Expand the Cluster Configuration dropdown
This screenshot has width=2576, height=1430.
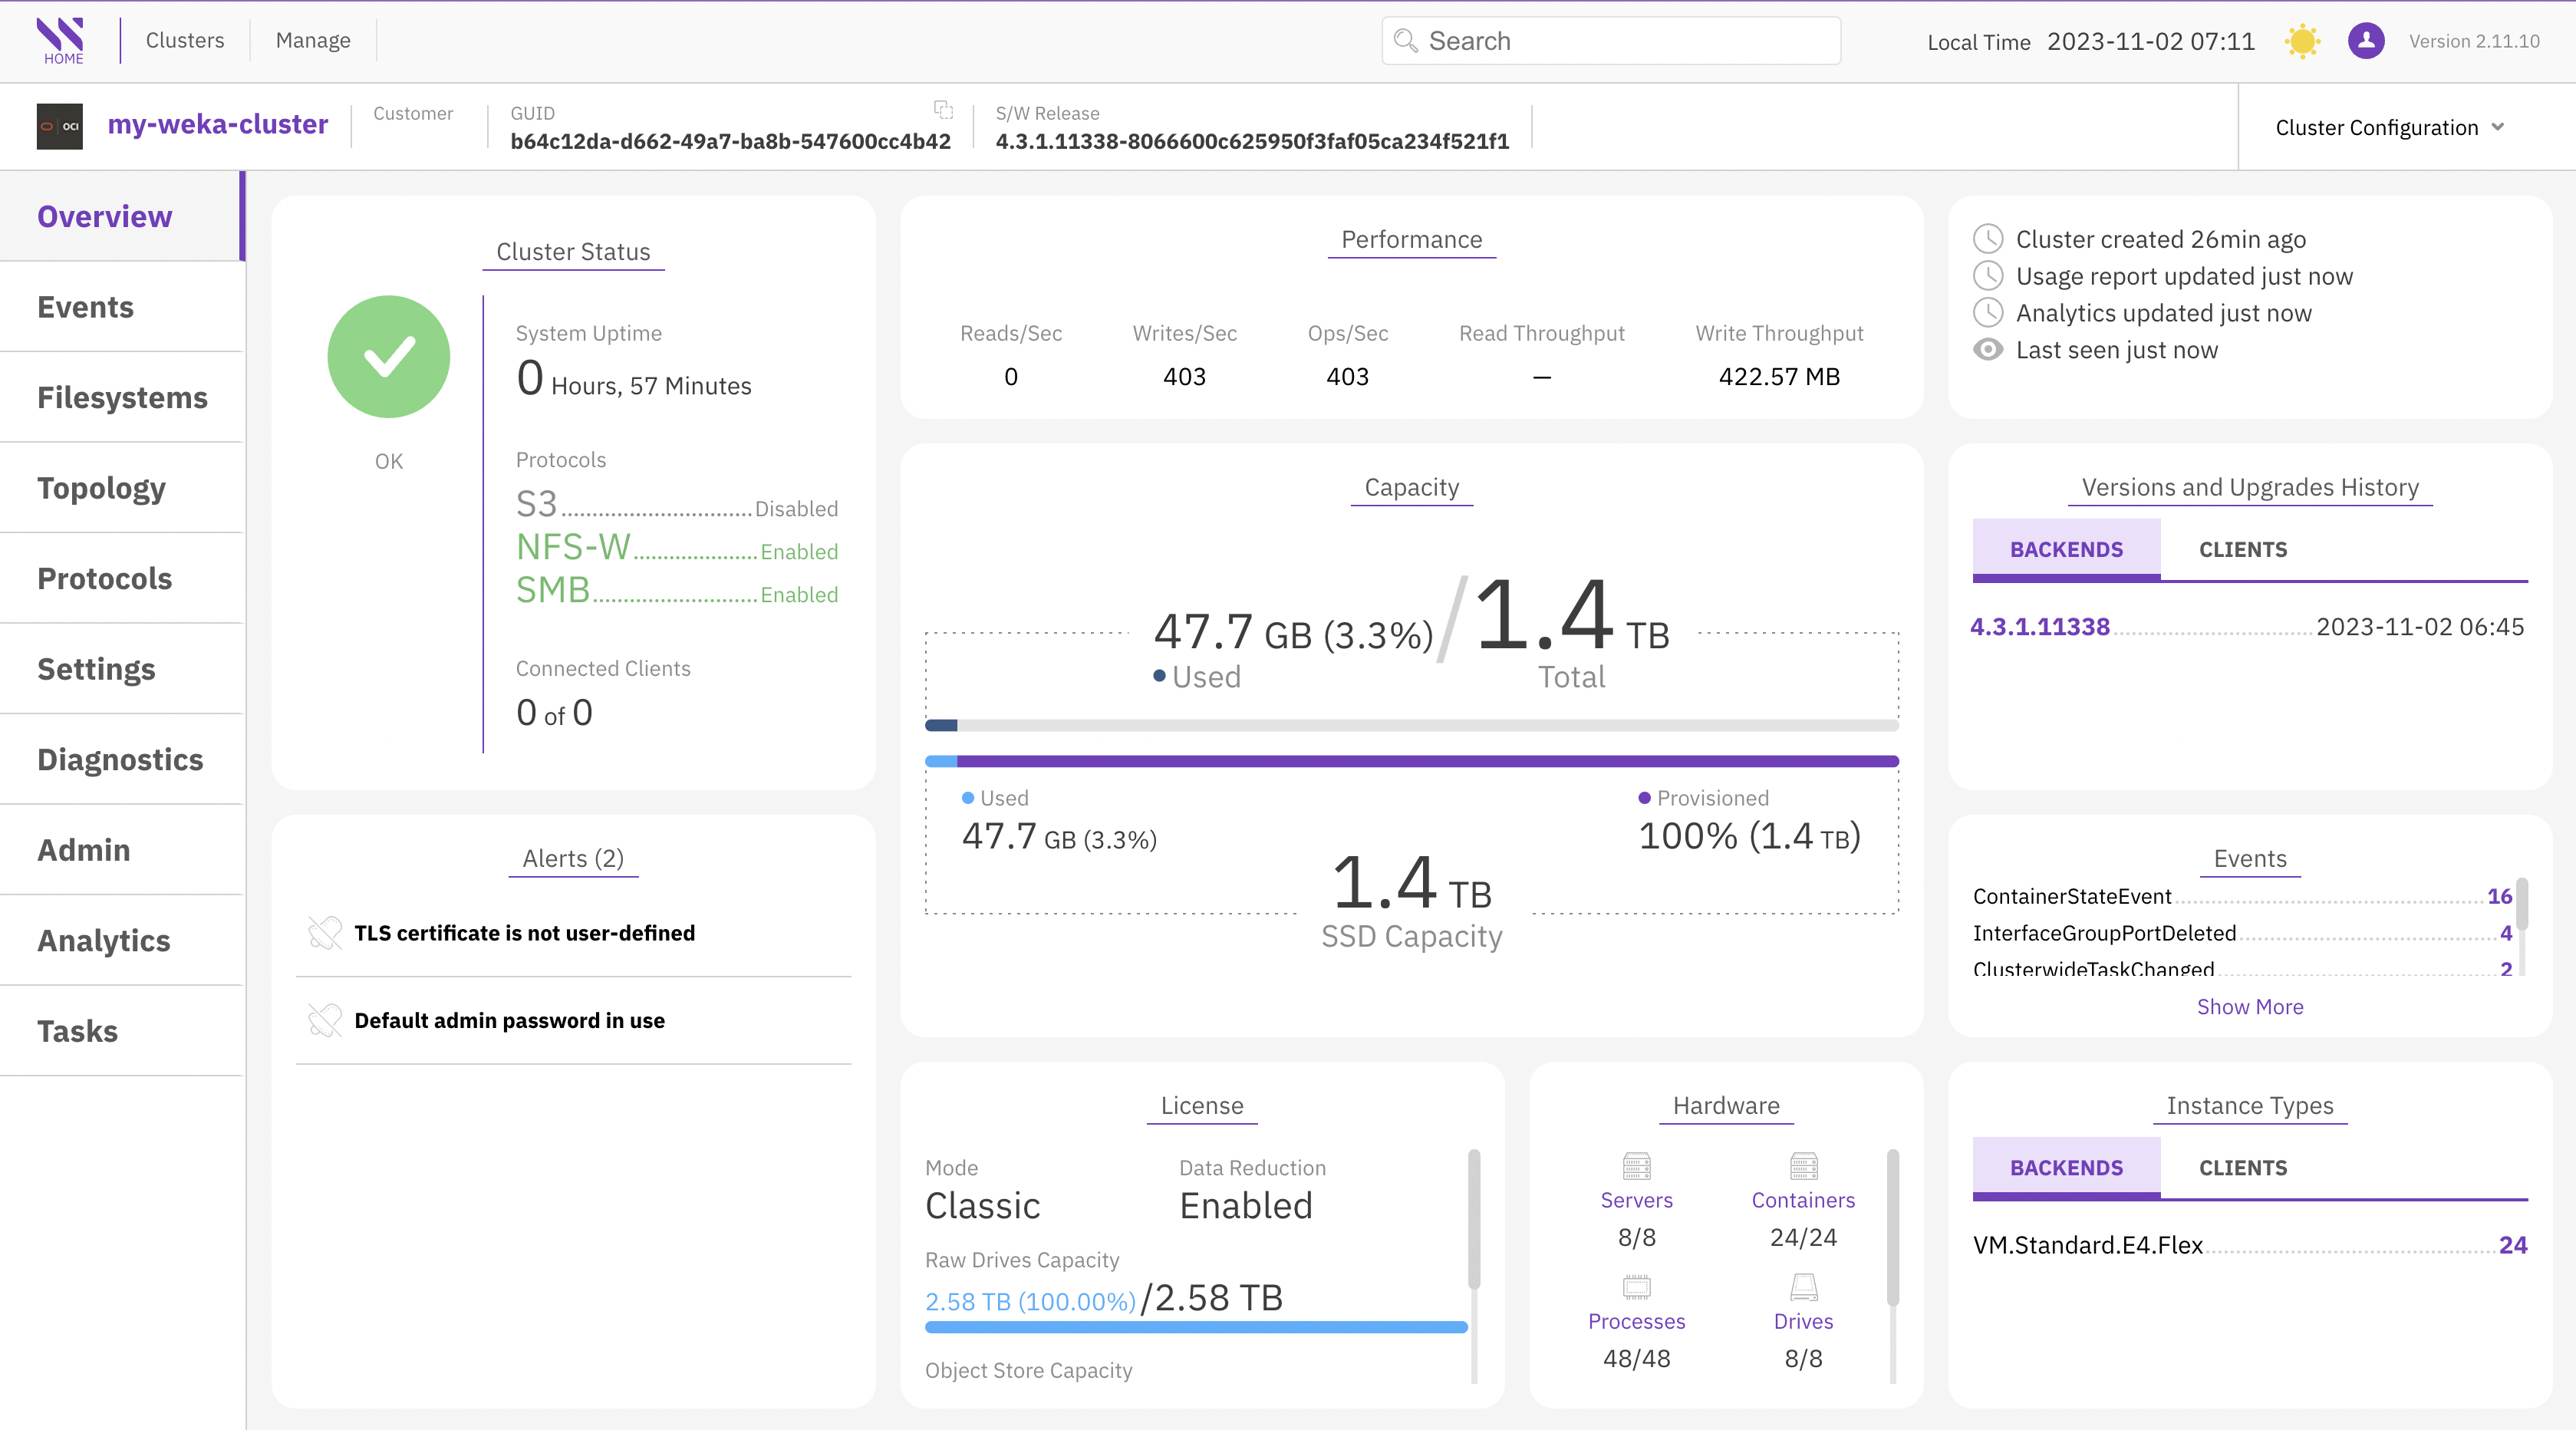pos(2389,127)
